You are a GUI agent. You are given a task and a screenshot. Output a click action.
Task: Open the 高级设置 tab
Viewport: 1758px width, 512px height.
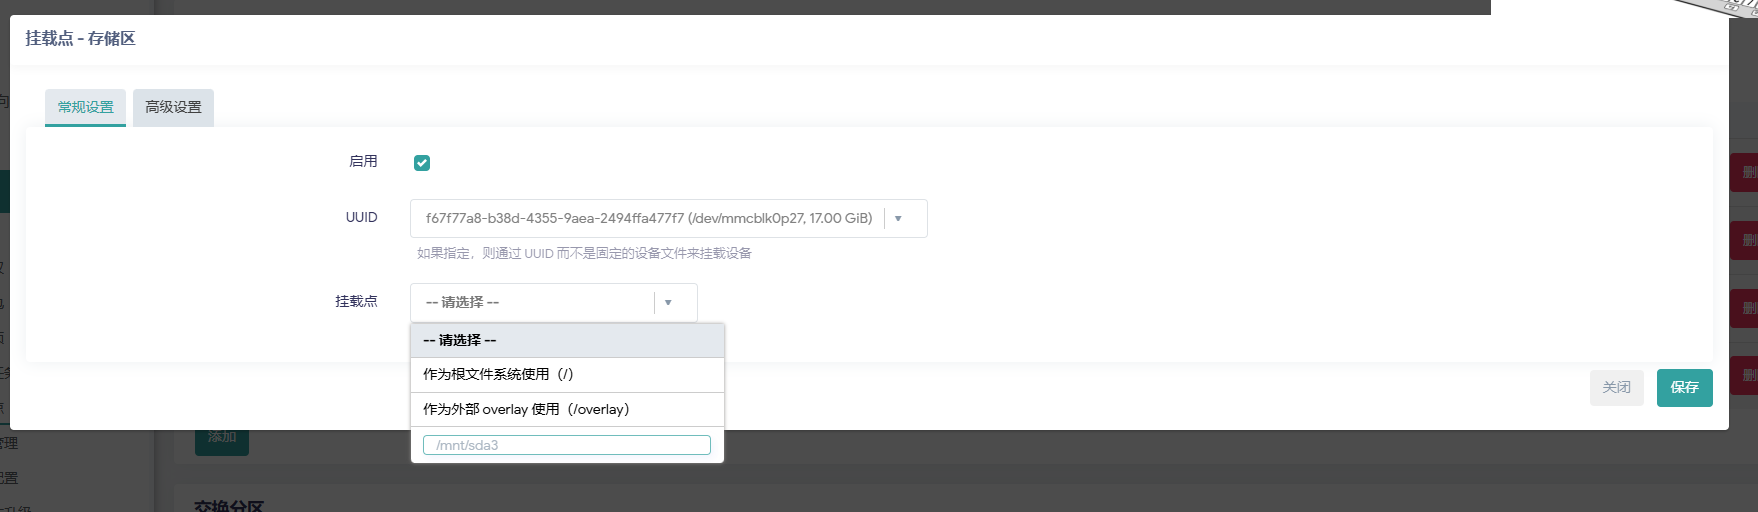(x=173, y=107)
